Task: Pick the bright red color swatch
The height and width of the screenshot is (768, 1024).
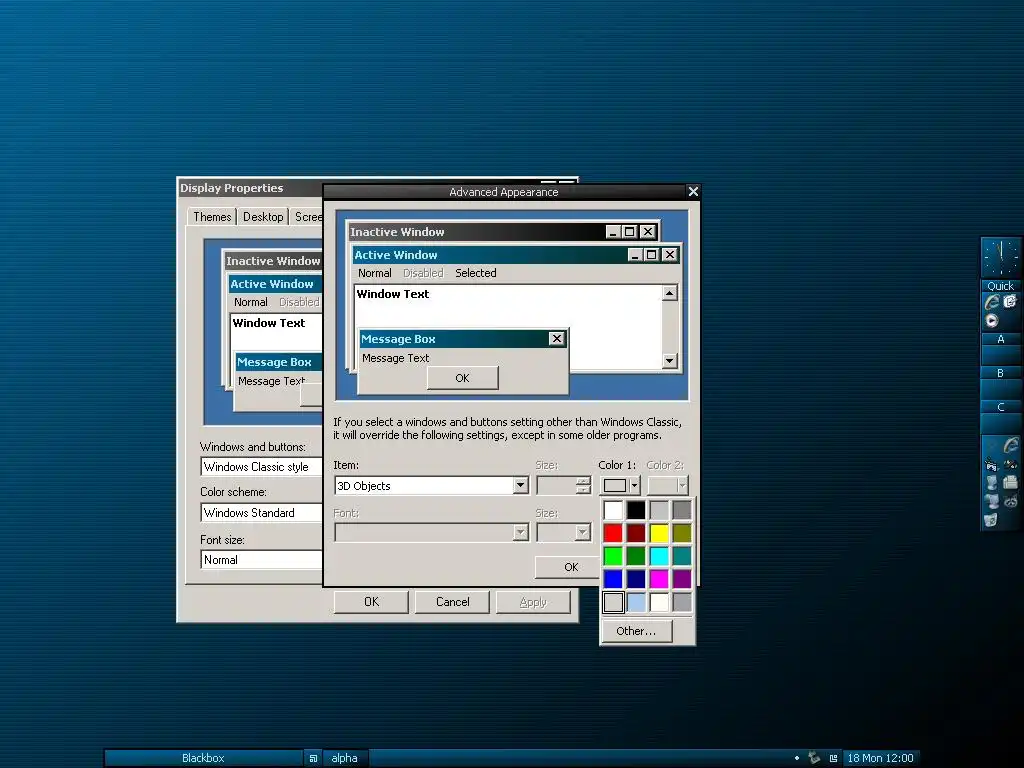Action: [613, 533]
